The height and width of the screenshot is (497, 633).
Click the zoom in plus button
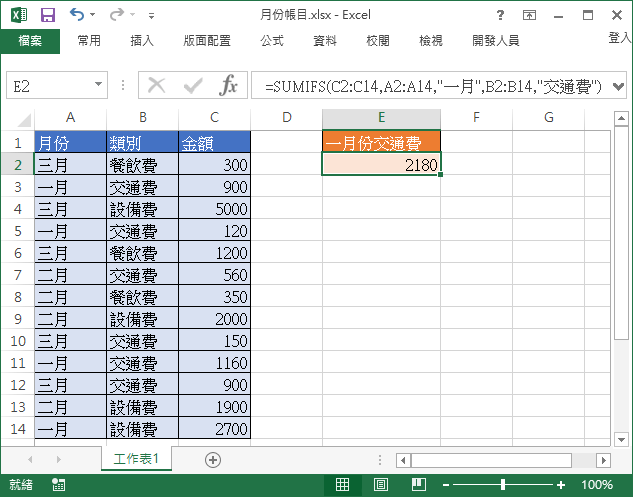point(561,485)
